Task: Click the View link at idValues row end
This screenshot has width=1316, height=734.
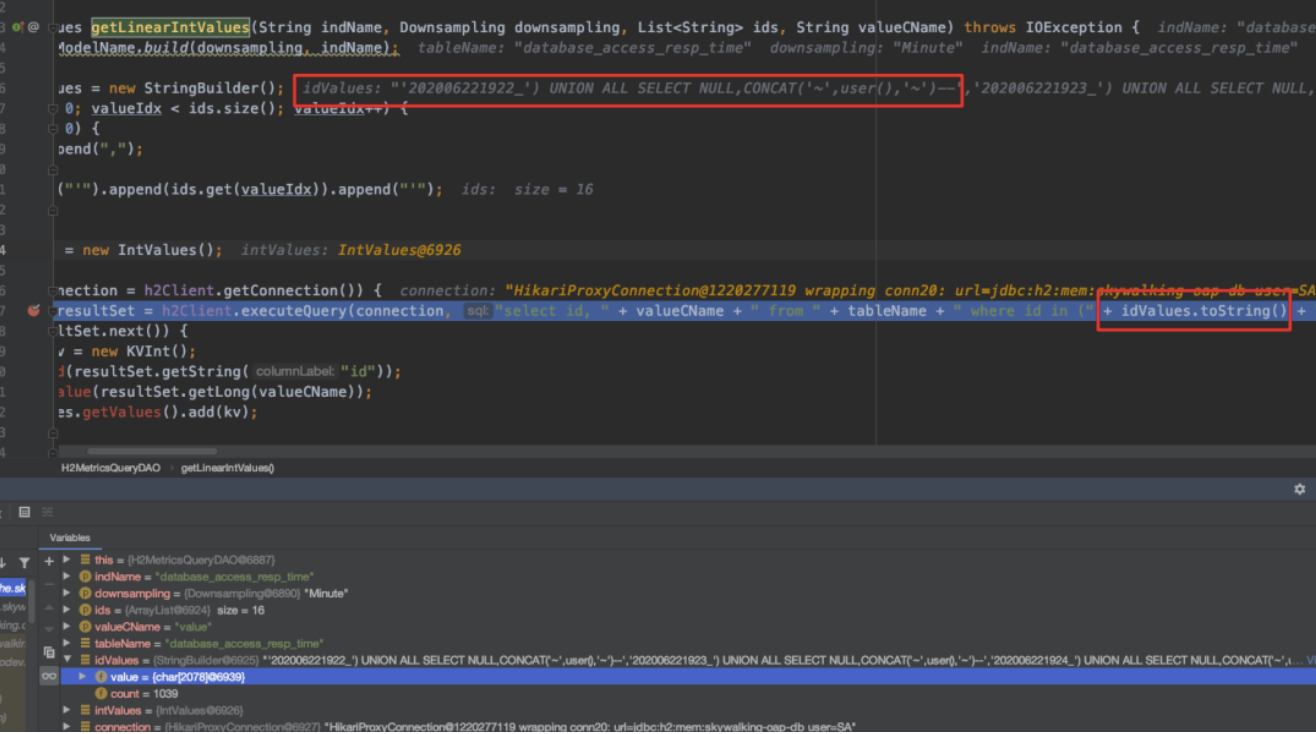Action: coord(1309,660)
